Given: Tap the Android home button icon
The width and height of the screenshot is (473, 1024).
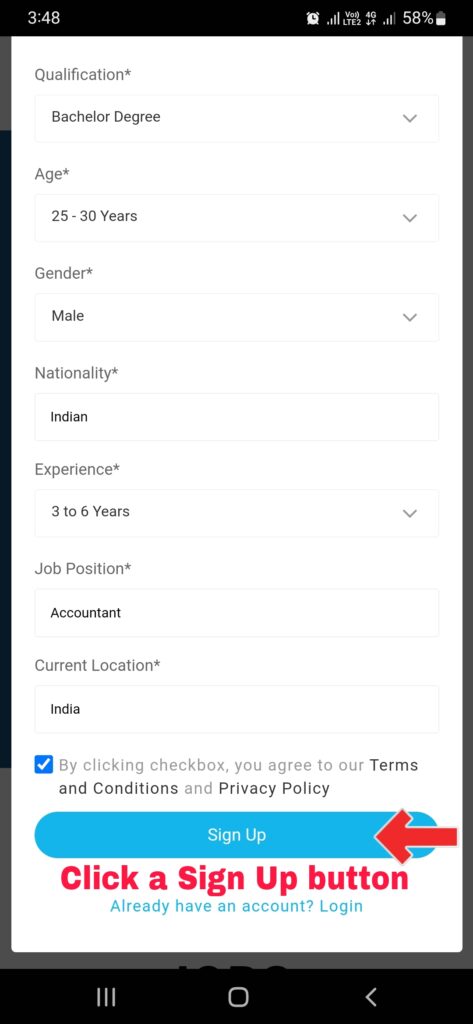Looking at the screenshot, I should click(x=238, y=997).
